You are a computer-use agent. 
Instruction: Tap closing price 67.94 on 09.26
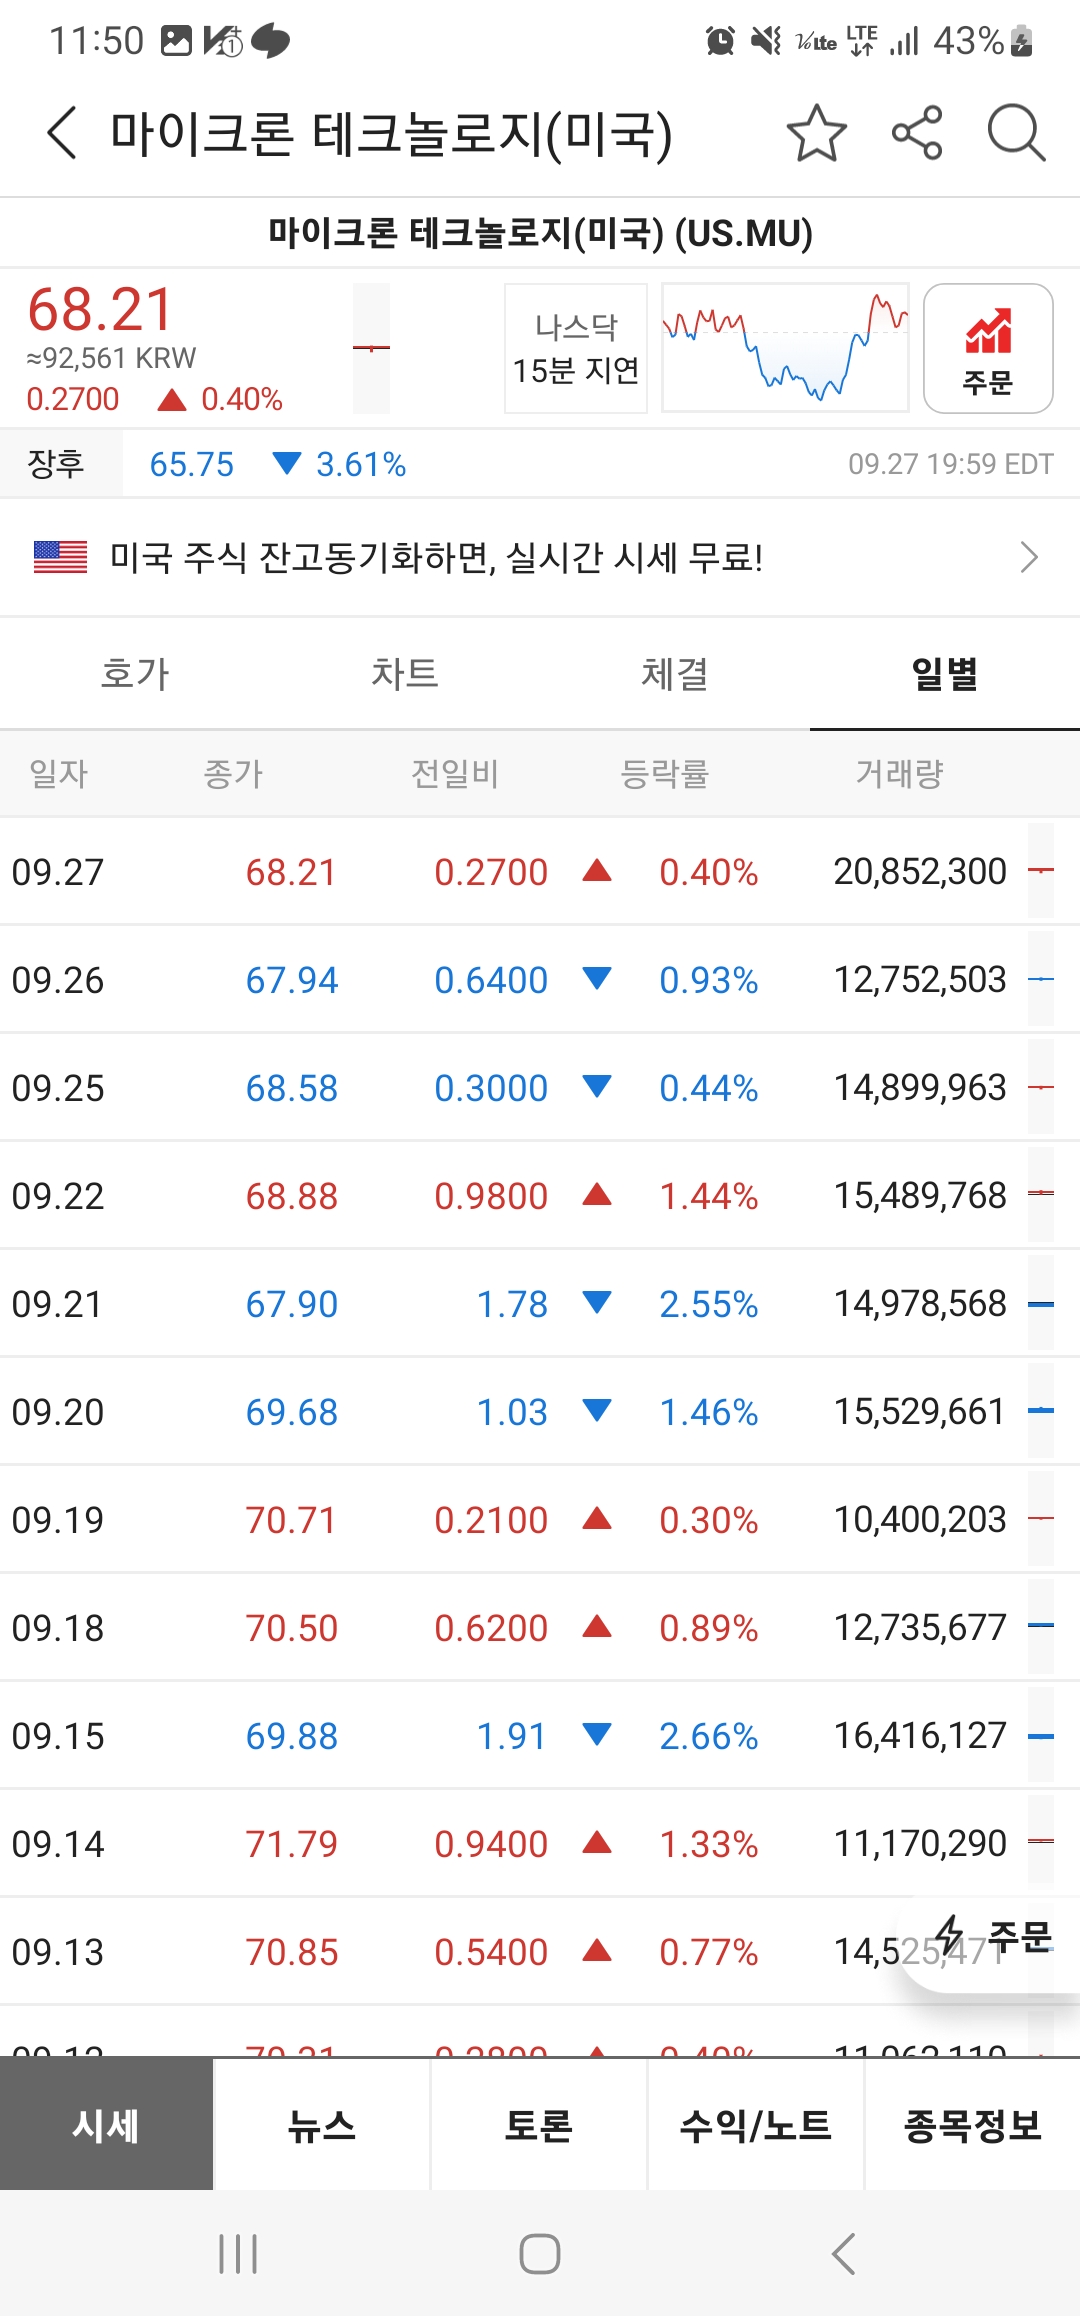pyautogui.click(x=292, y=980)
